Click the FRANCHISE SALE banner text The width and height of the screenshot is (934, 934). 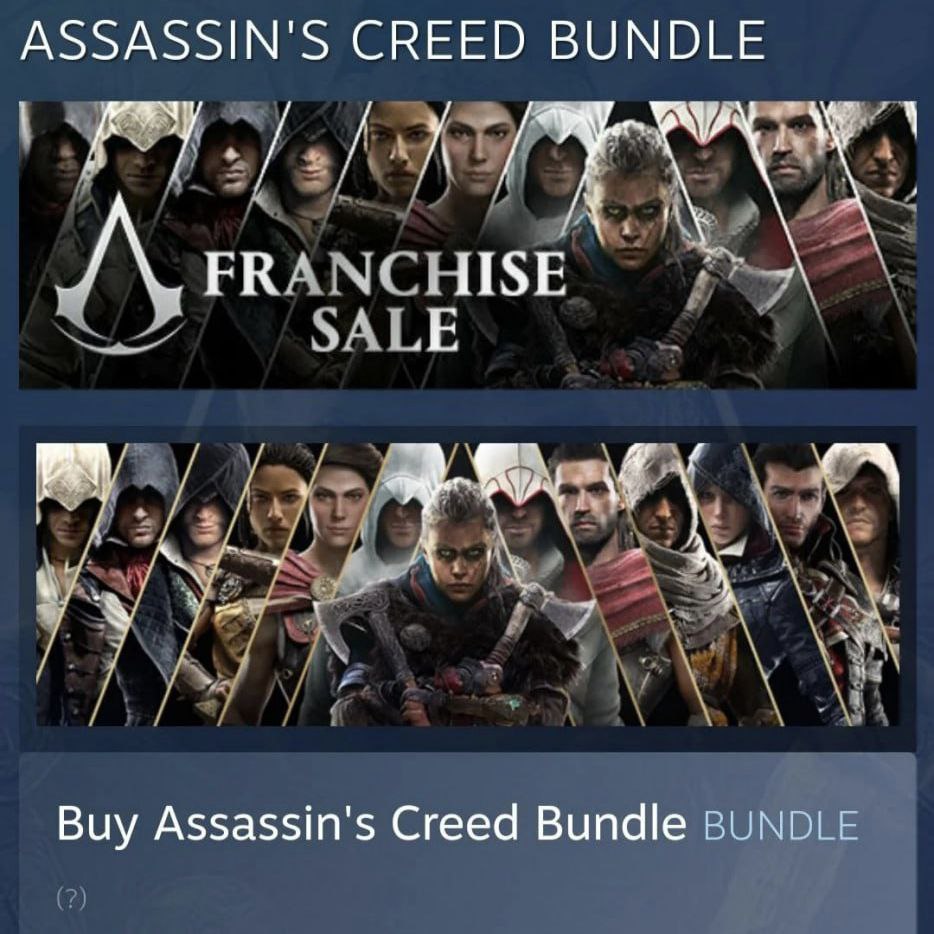(385, 301)
